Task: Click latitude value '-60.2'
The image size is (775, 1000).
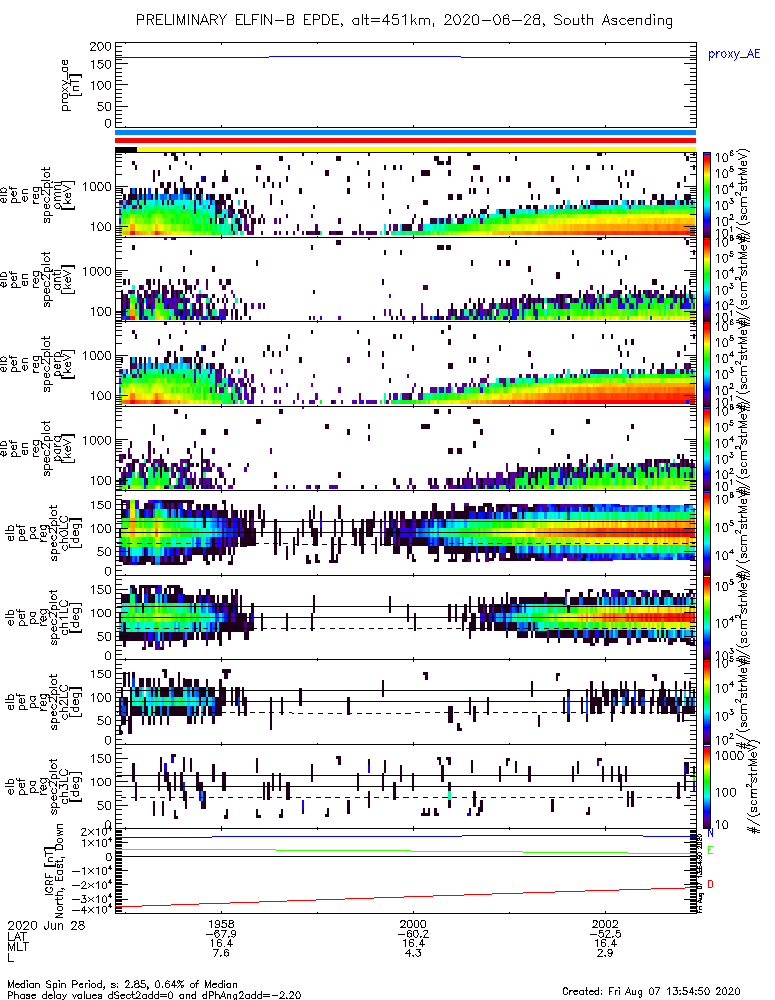Action: coord(413,934)
